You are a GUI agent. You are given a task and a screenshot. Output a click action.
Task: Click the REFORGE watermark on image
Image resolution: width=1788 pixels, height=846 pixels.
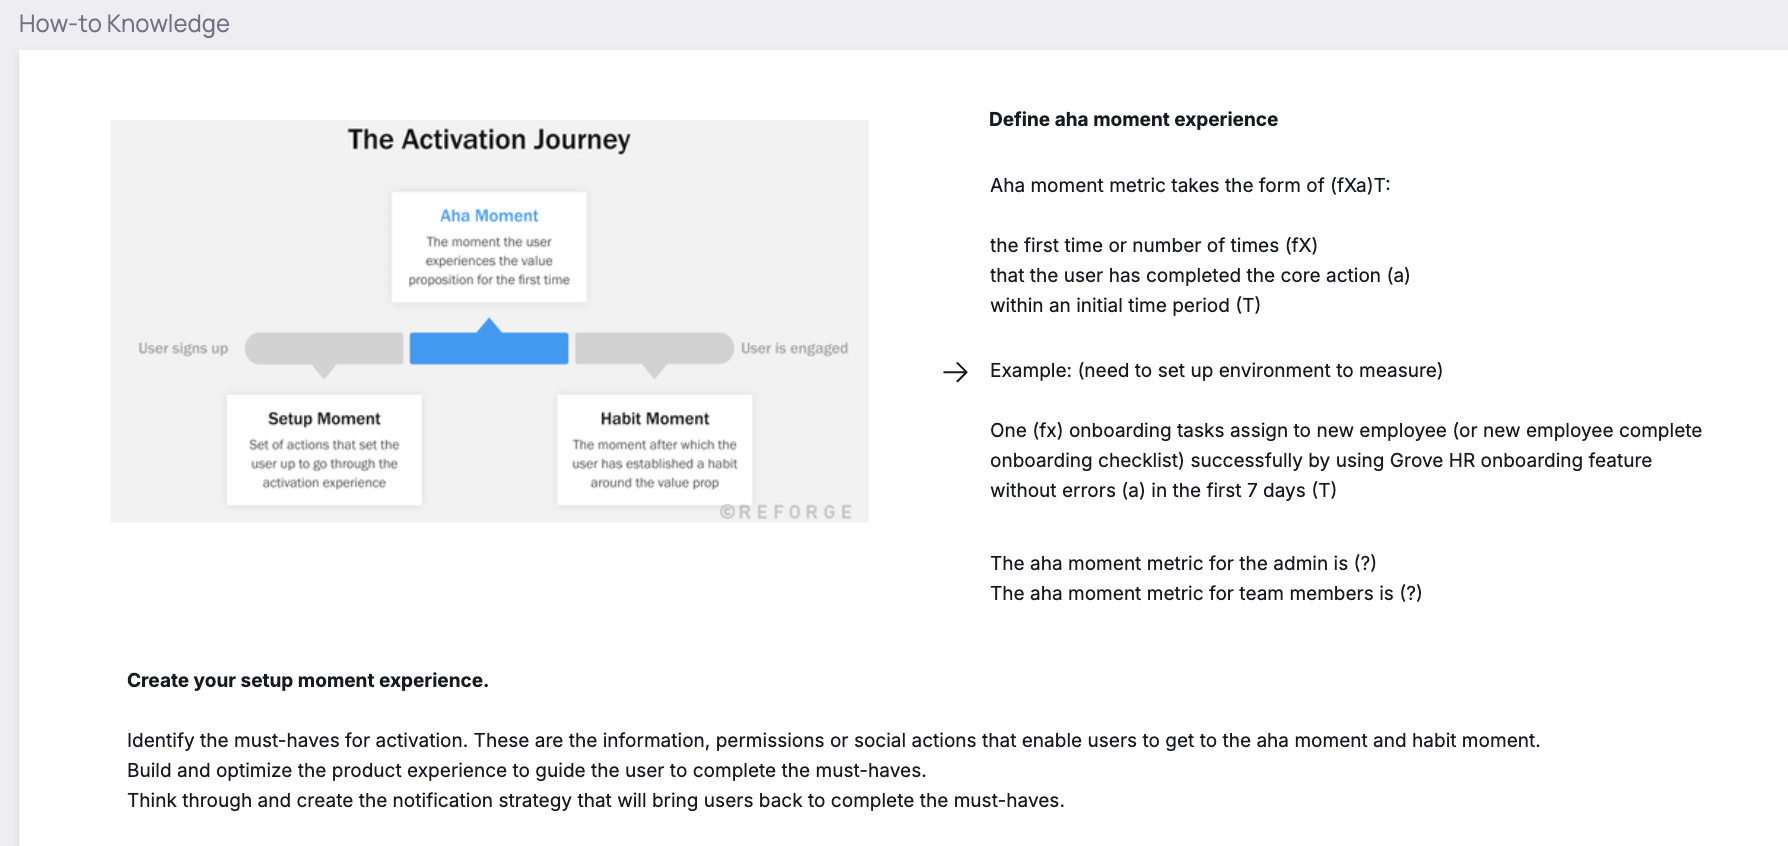click(786, 512)
